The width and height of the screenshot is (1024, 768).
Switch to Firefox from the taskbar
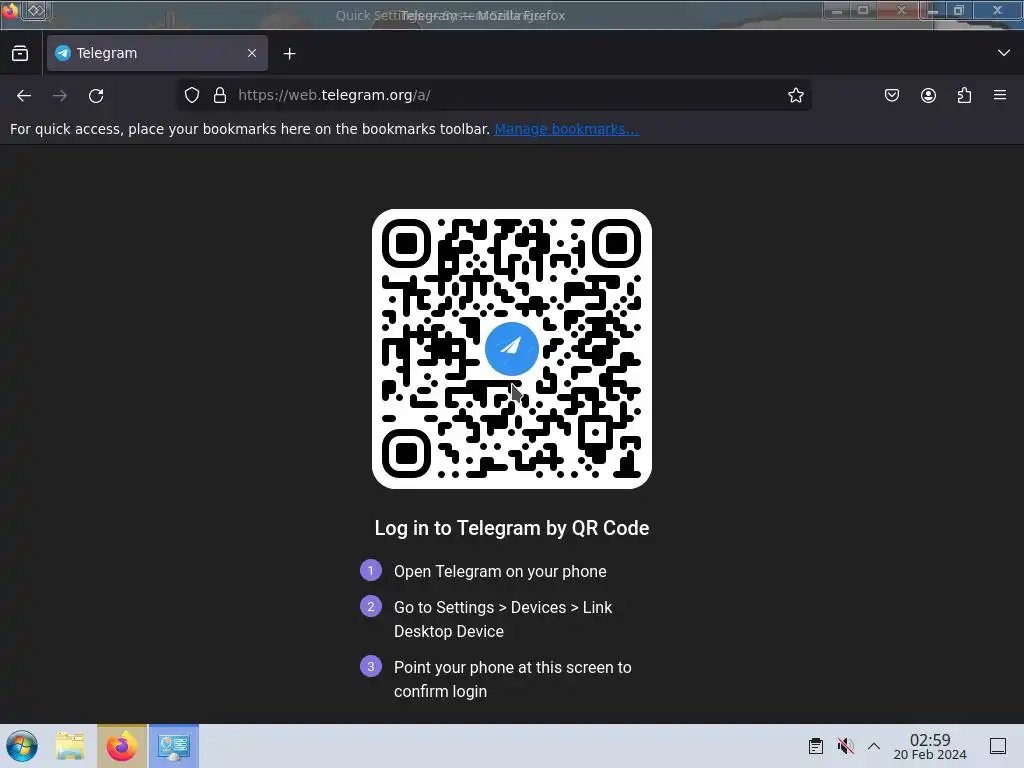click(121, 746)
